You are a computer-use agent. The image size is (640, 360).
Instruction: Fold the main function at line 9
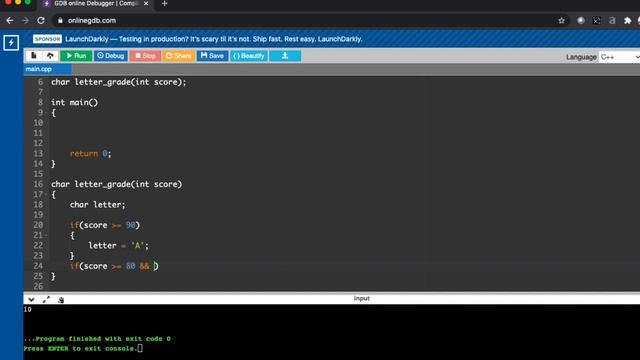coord(46,113)
